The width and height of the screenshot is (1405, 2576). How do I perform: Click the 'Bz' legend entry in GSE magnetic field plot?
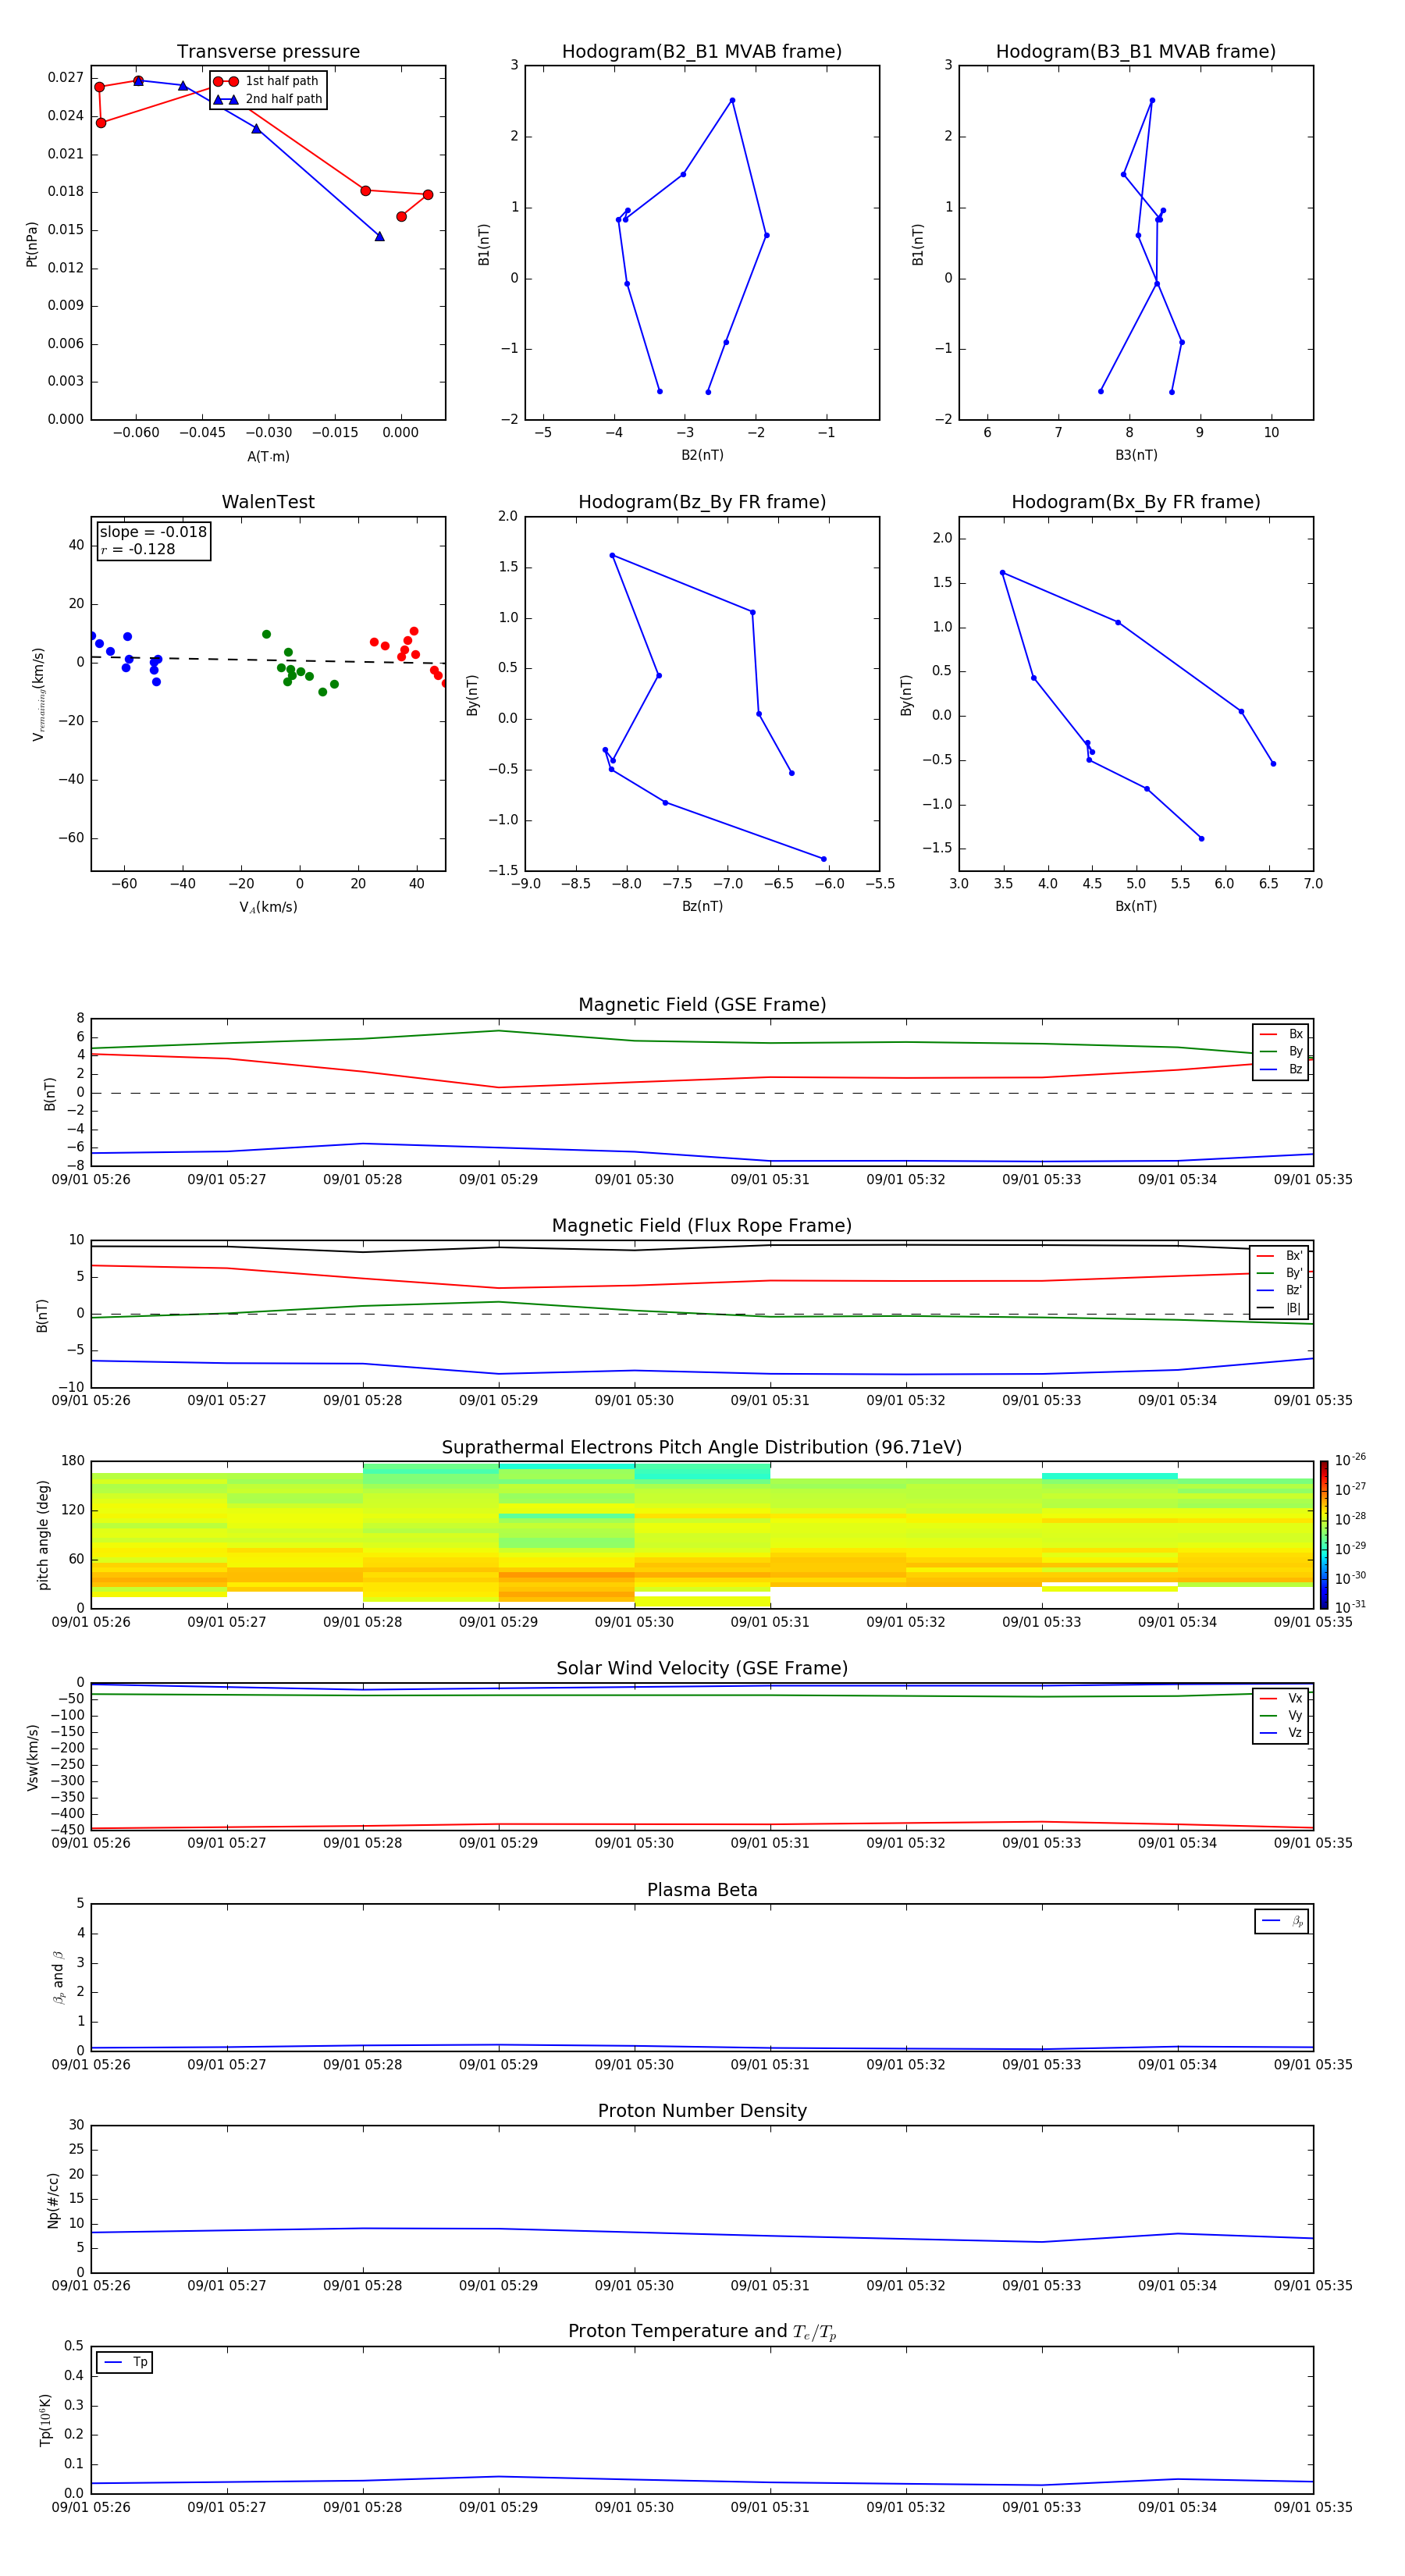pyautogui.click(x=1281, y=1070)
